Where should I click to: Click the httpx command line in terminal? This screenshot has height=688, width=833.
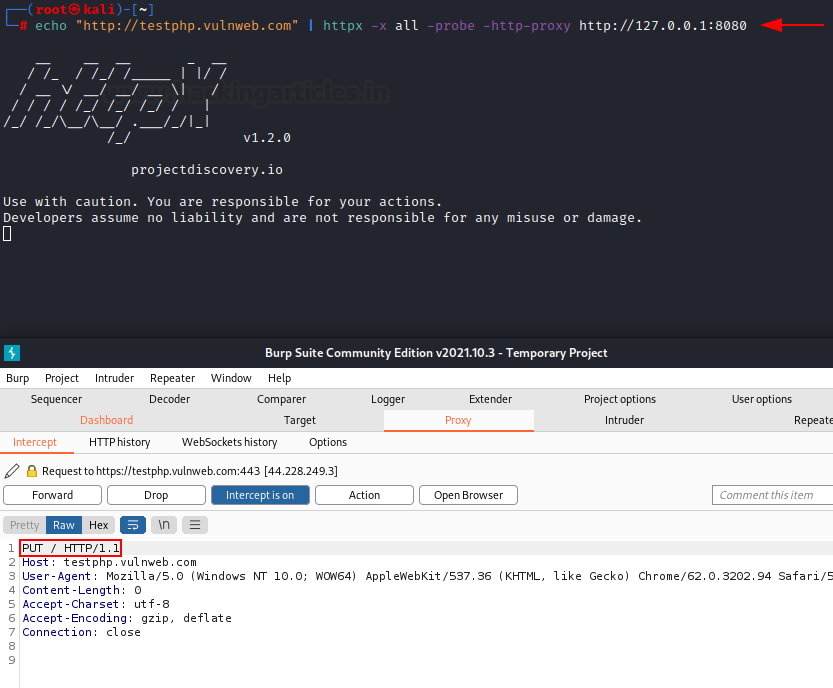tap(391, 26)
